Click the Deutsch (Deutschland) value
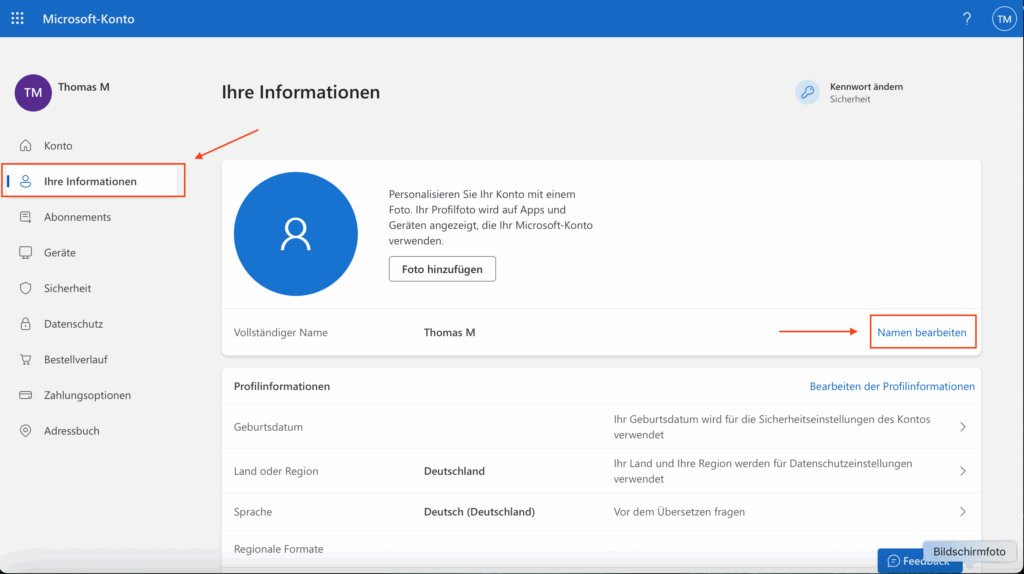1024x574 pixels. (x=479, y=512)
